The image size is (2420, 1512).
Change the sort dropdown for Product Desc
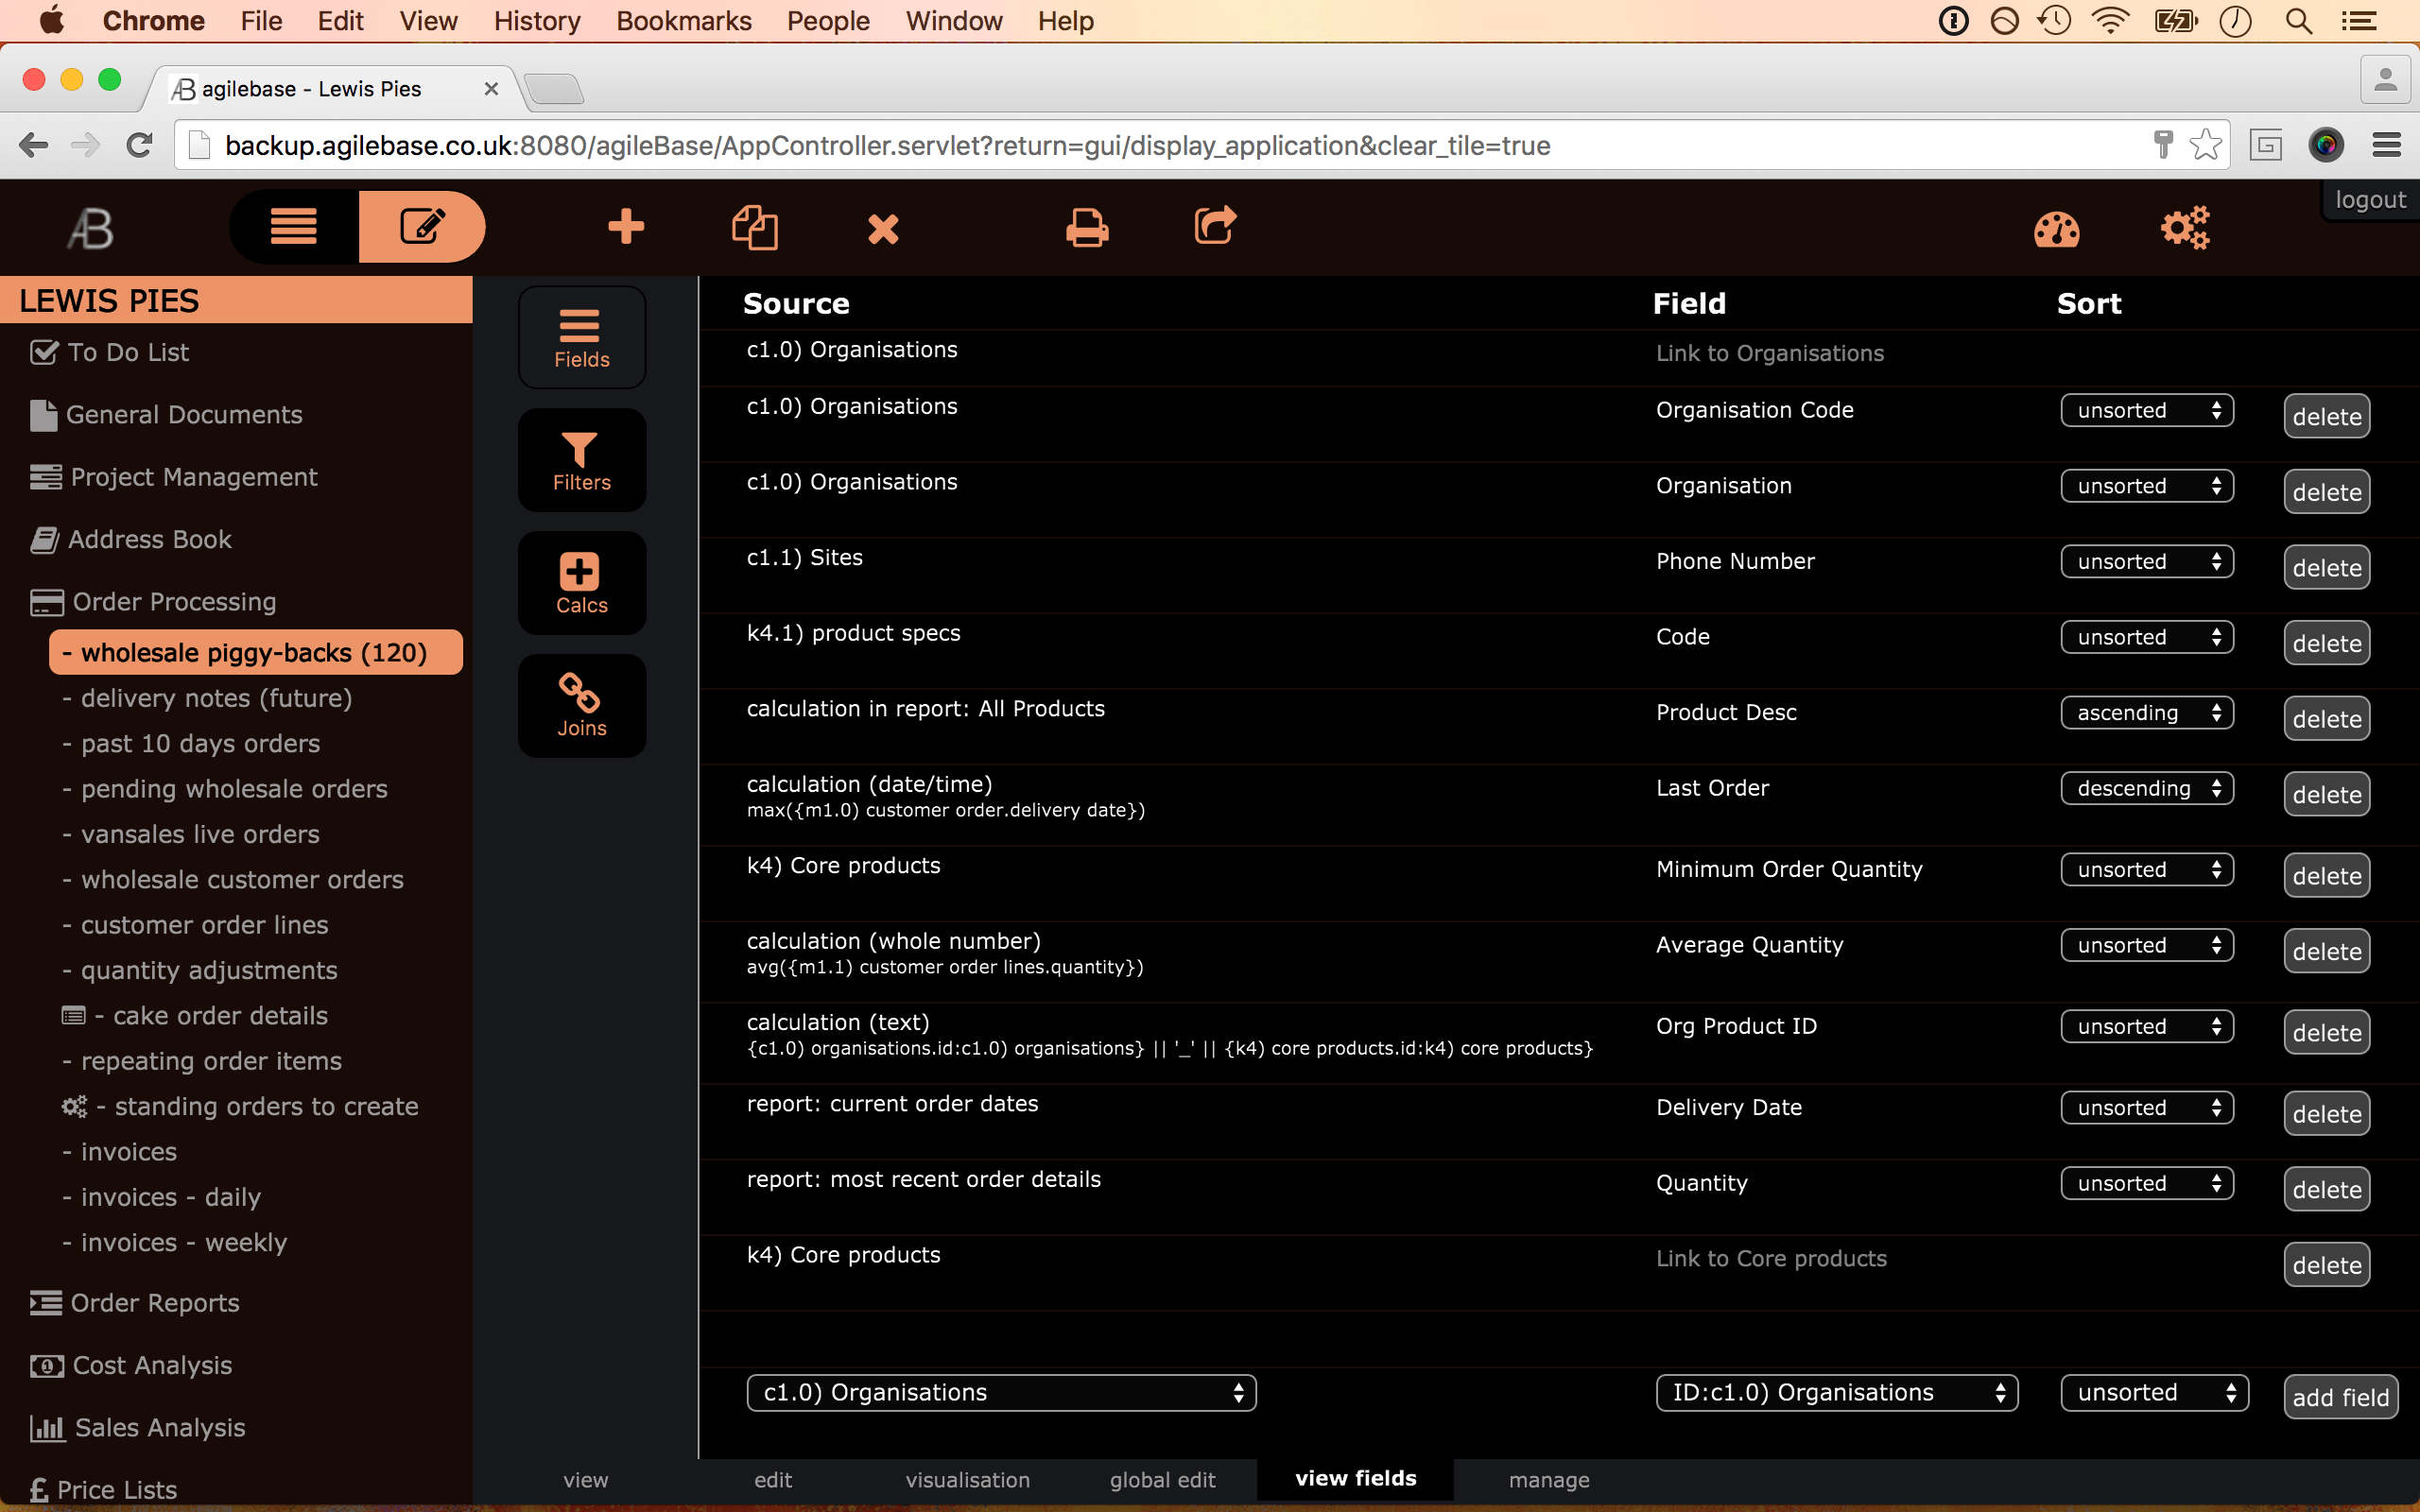(x=2146, y=713)
